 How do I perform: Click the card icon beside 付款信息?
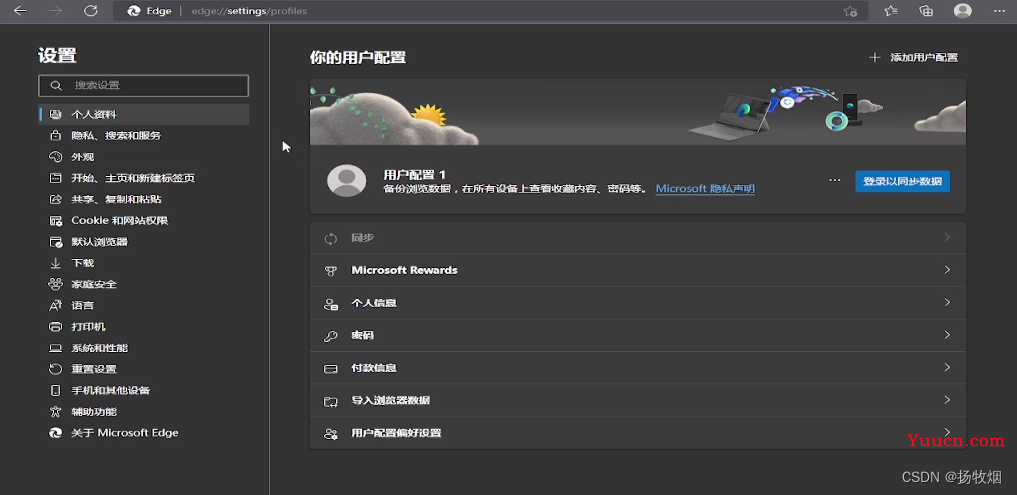(331, 368)
